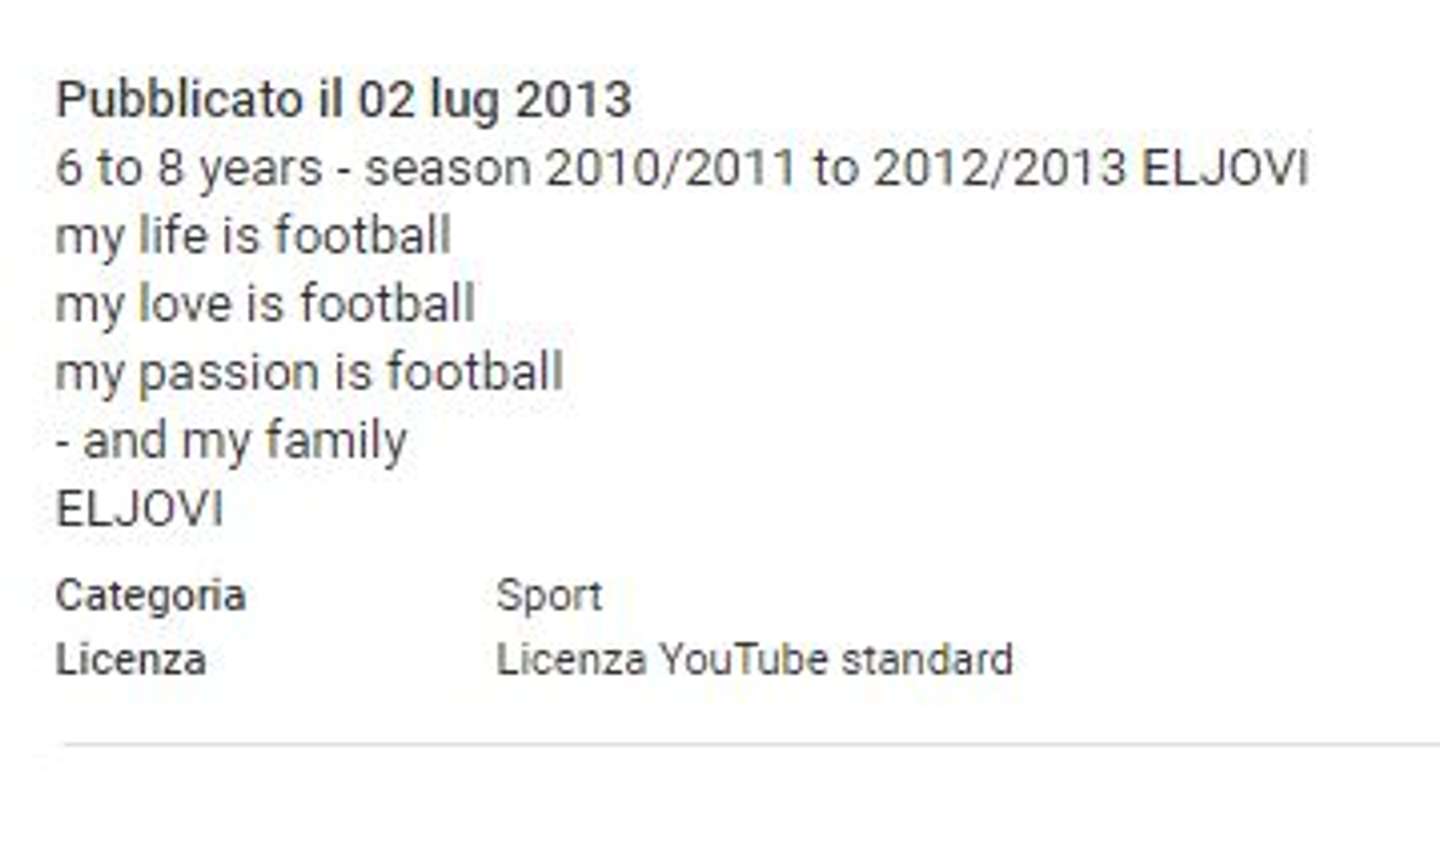Click the '6 to 8 years' description line
Screen dimensions: 1440x846
pyautogui.click(x=682, y=168)
